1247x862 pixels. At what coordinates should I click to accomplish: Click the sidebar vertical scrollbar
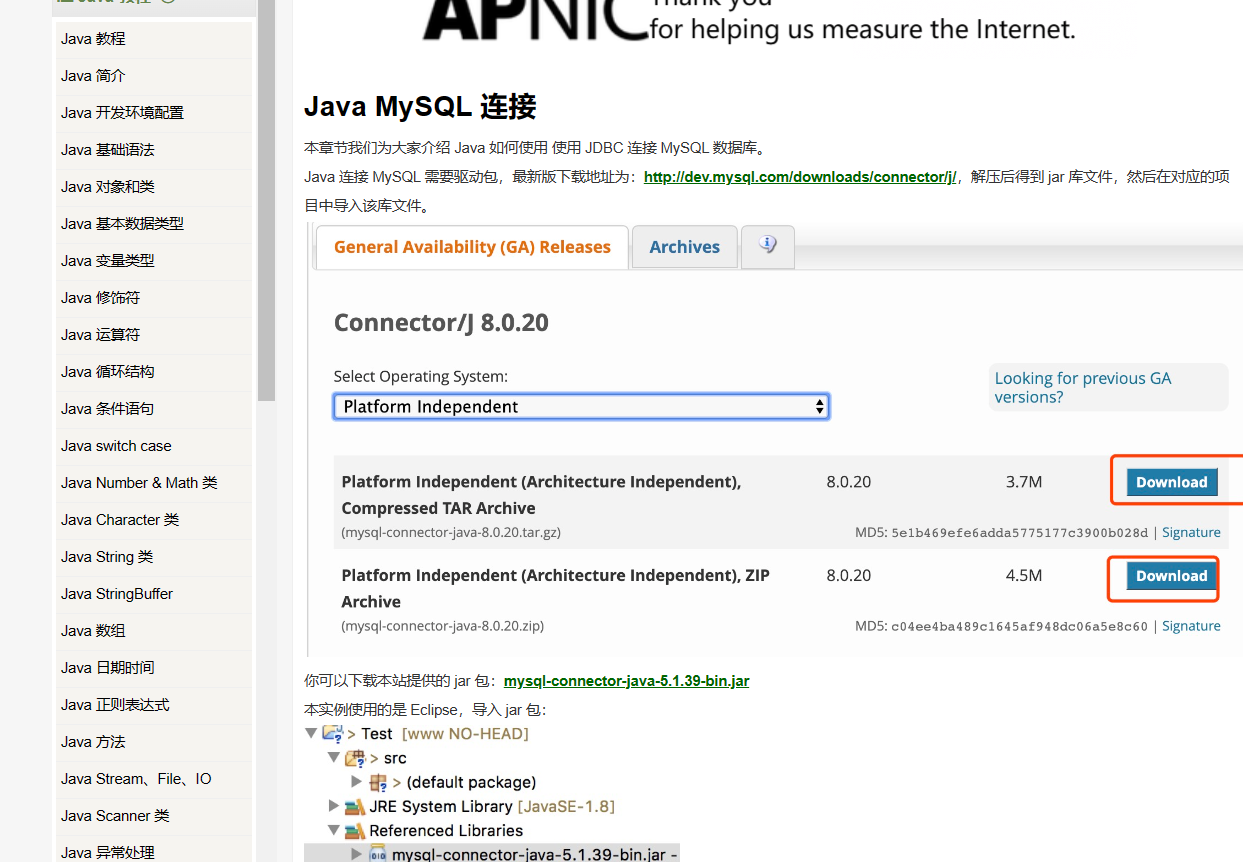tap(266, 200)
